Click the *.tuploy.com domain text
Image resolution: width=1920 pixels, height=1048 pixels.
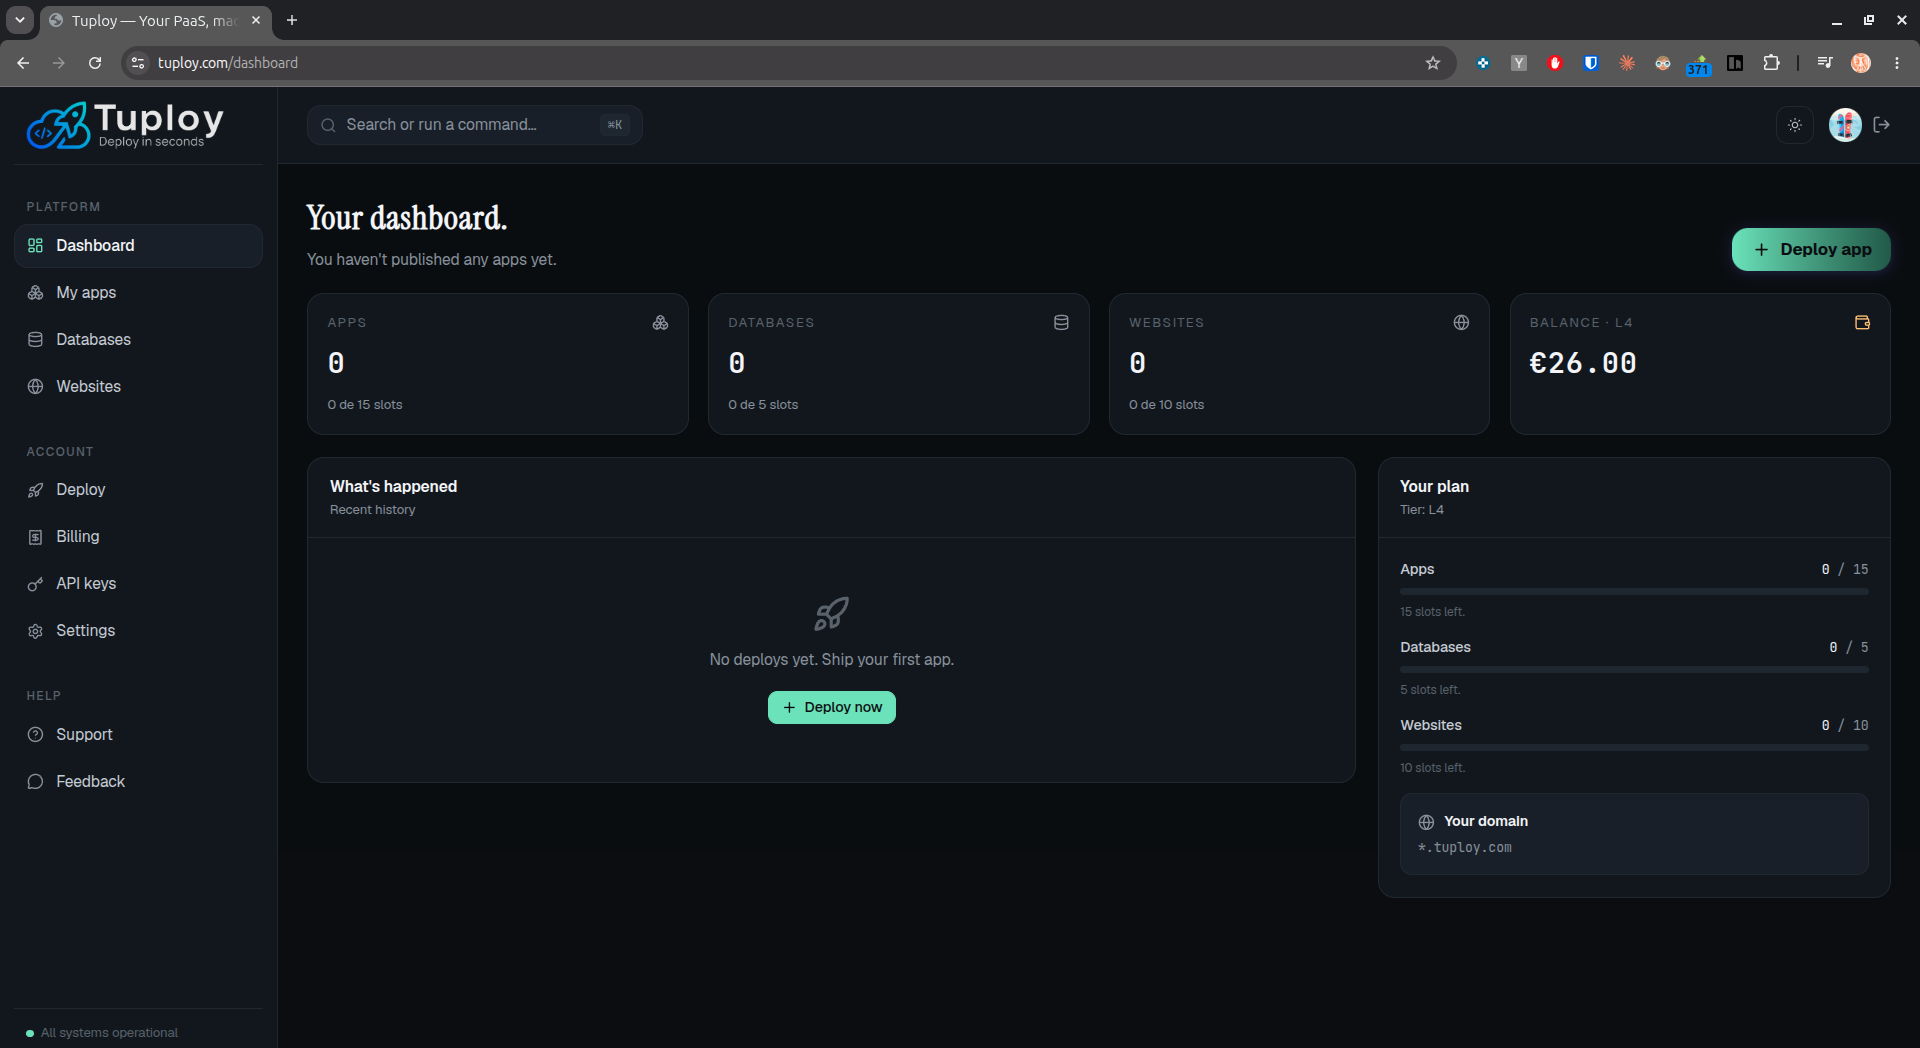[1465, 848]
